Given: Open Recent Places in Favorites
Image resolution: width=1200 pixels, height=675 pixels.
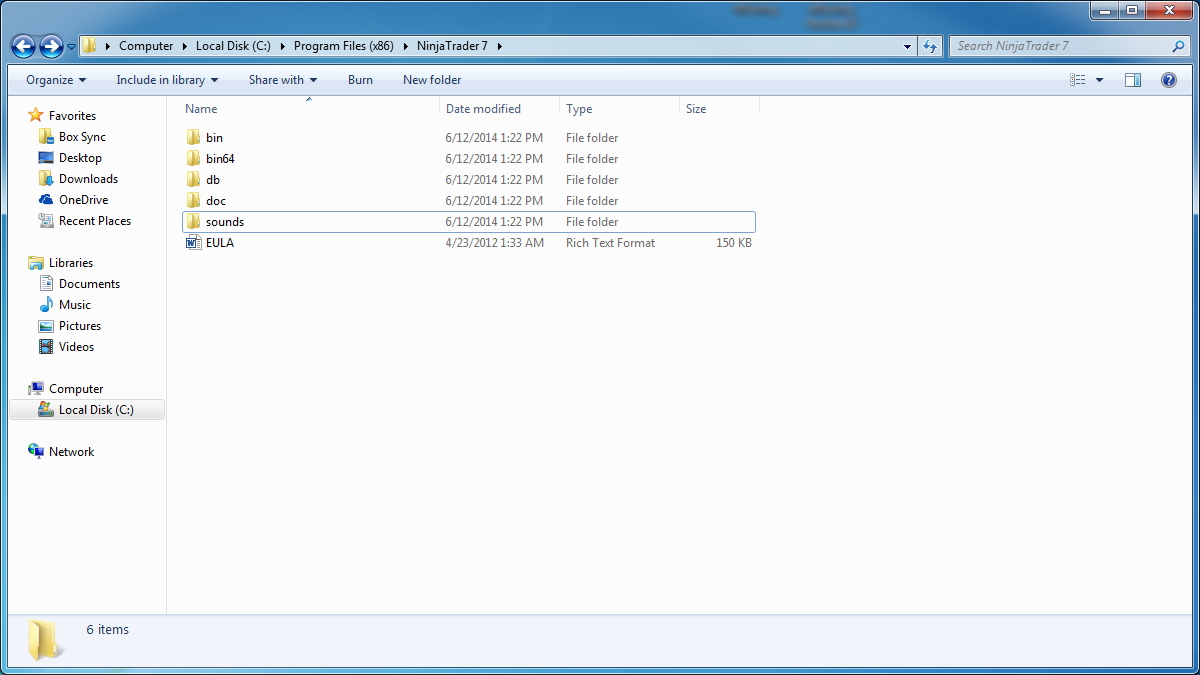Looking at the screenshot, I should coord(95,221).
